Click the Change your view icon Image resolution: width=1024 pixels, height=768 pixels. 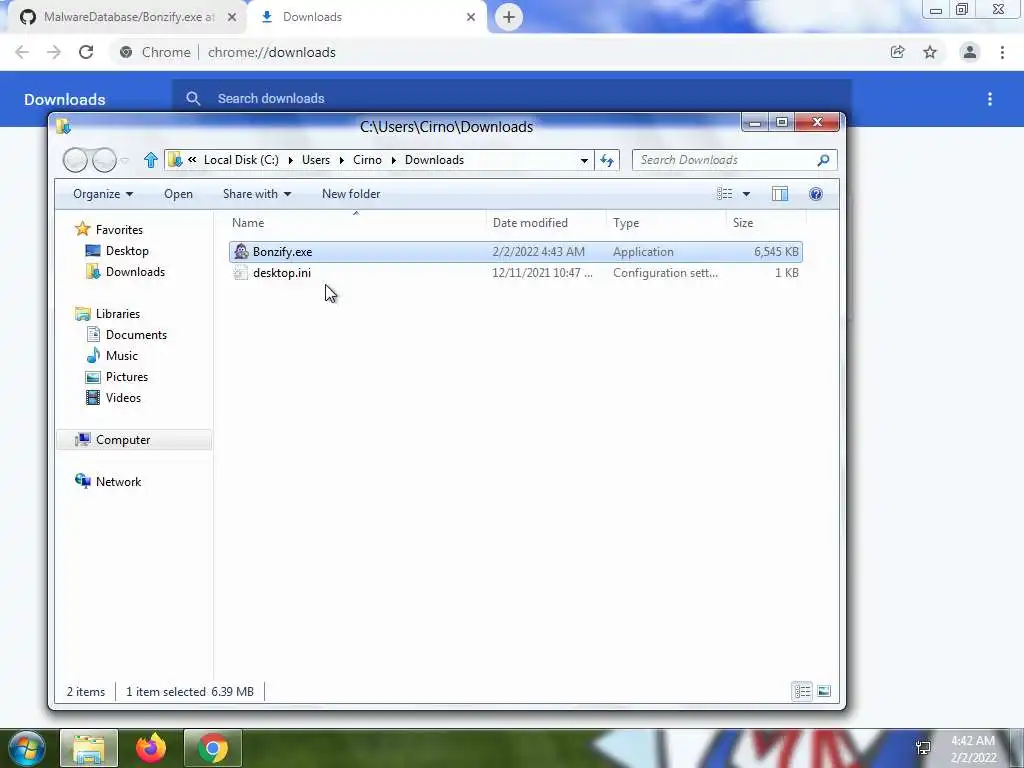coord(724,194)
